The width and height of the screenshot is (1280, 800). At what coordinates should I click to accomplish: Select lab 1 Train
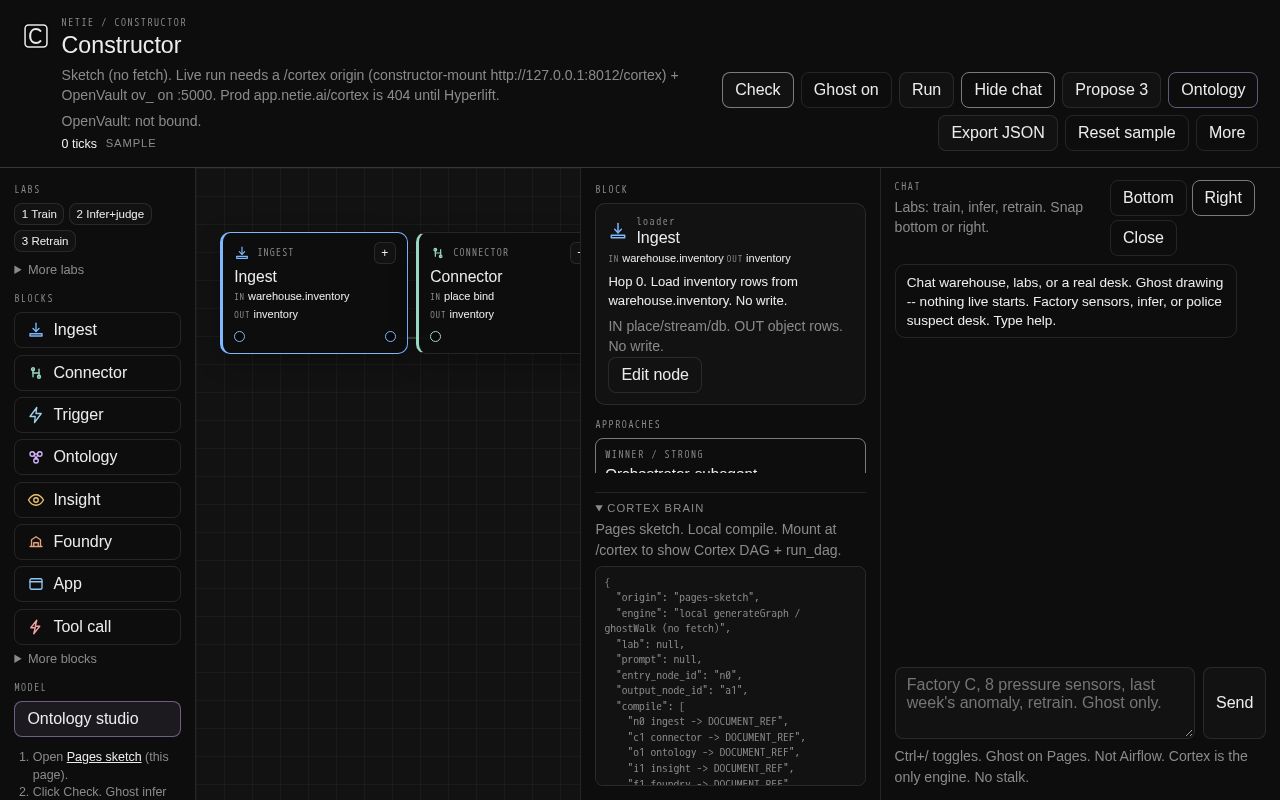[39, 214]
